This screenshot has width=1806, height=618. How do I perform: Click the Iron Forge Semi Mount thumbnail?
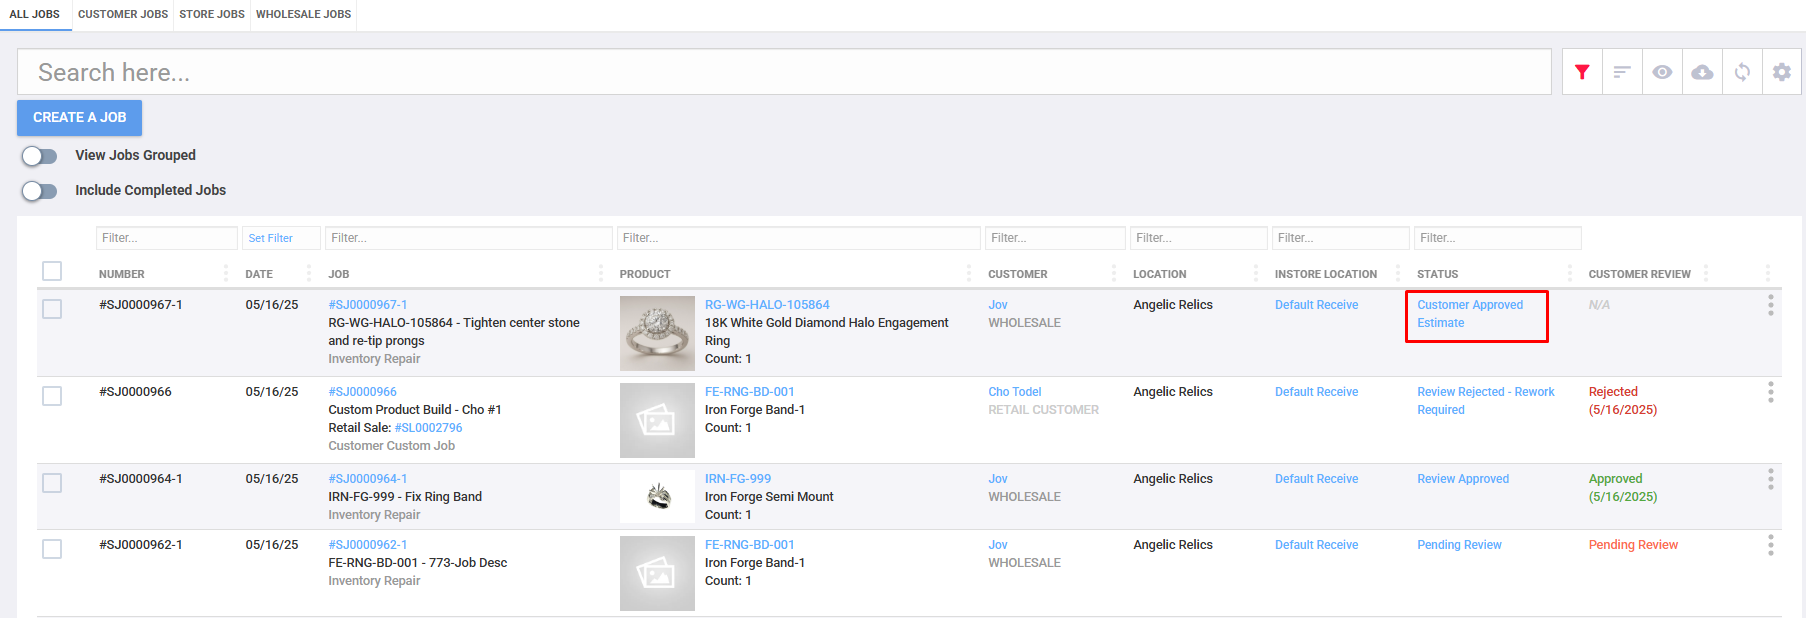coord(657,497)
